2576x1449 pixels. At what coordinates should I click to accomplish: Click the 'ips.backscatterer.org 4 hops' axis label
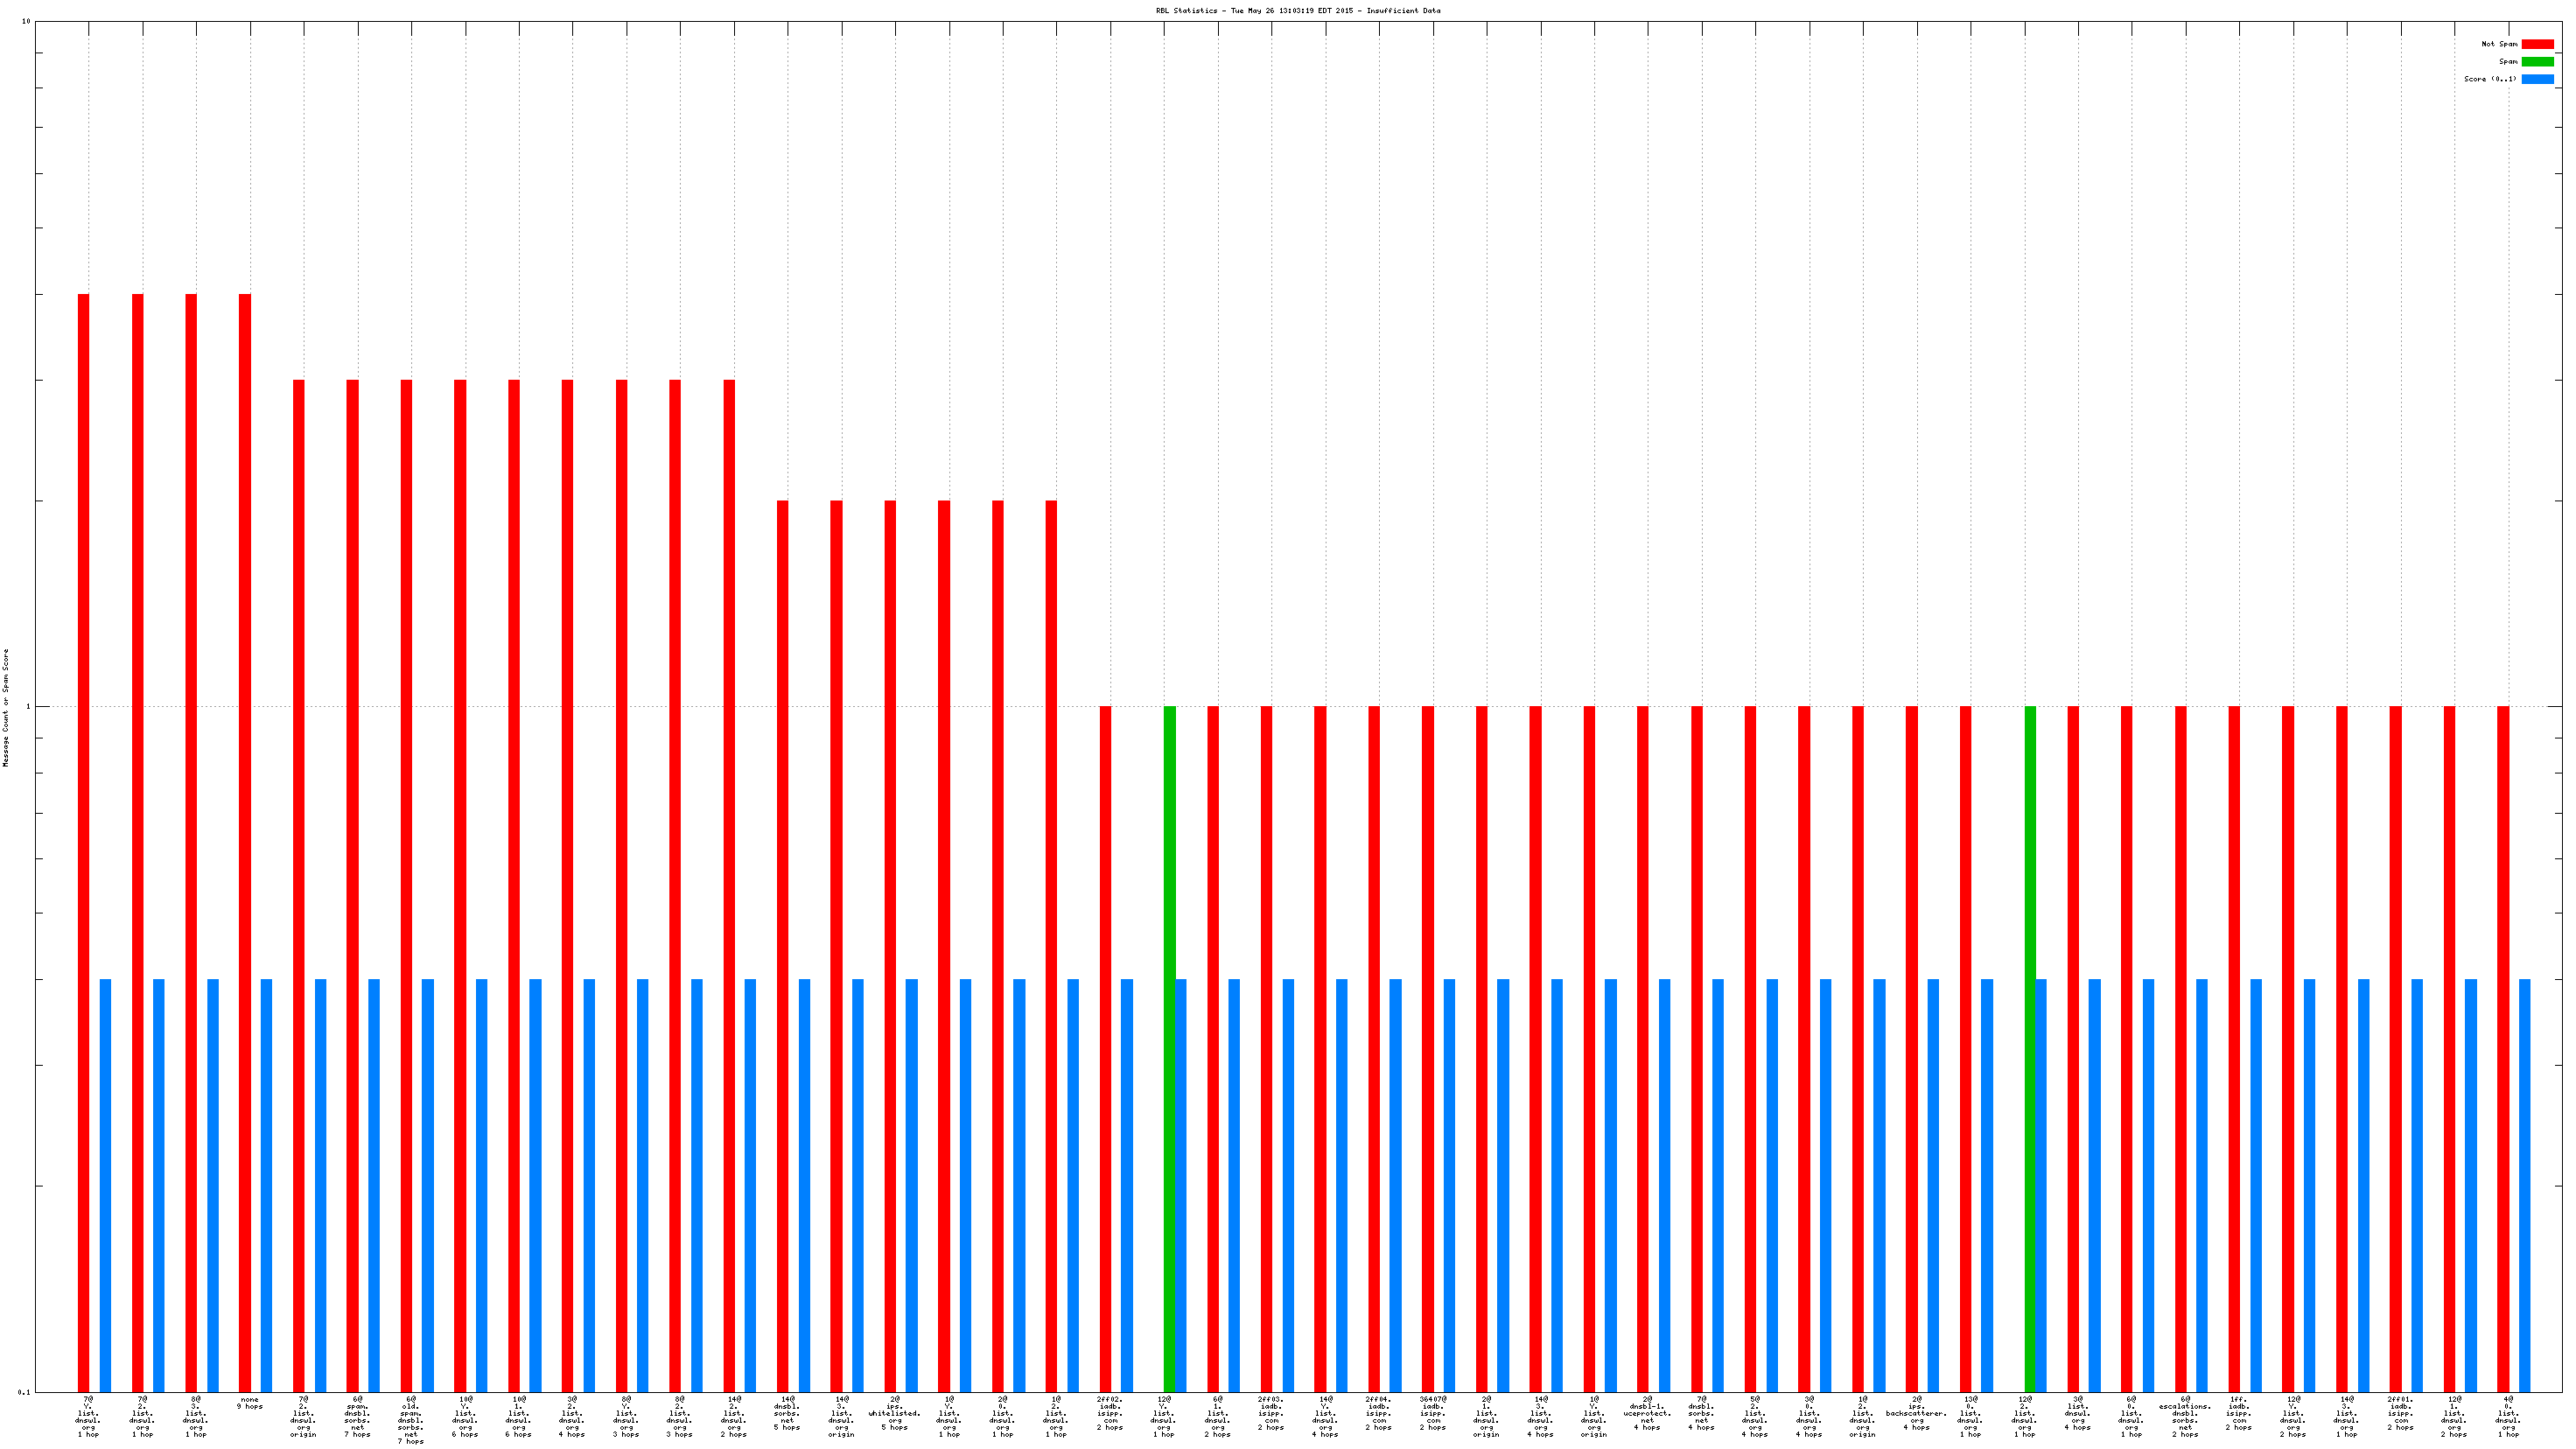pos(1916,1413)
